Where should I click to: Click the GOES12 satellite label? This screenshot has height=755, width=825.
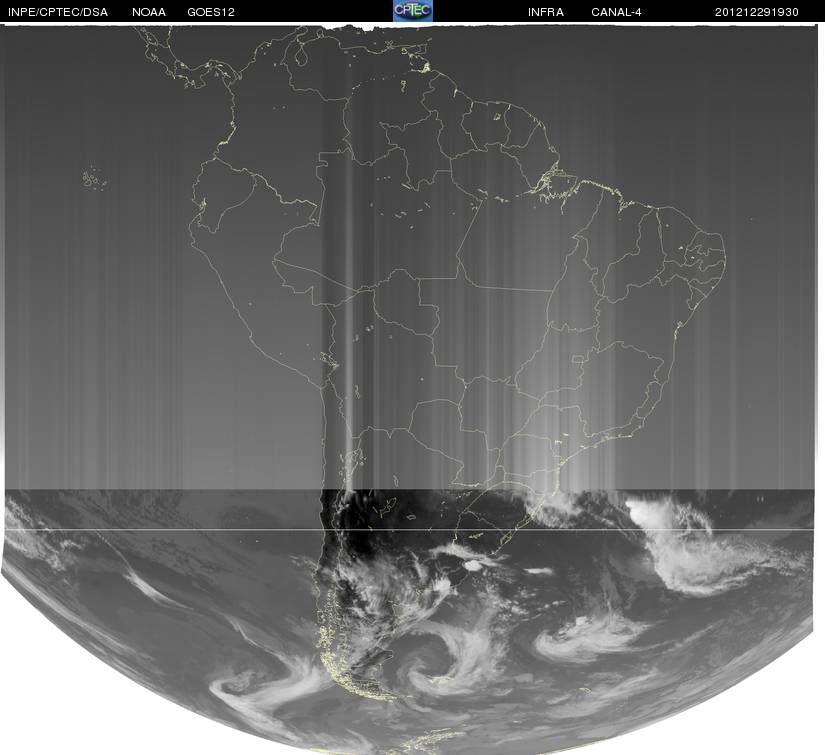[x=210, y=12]
